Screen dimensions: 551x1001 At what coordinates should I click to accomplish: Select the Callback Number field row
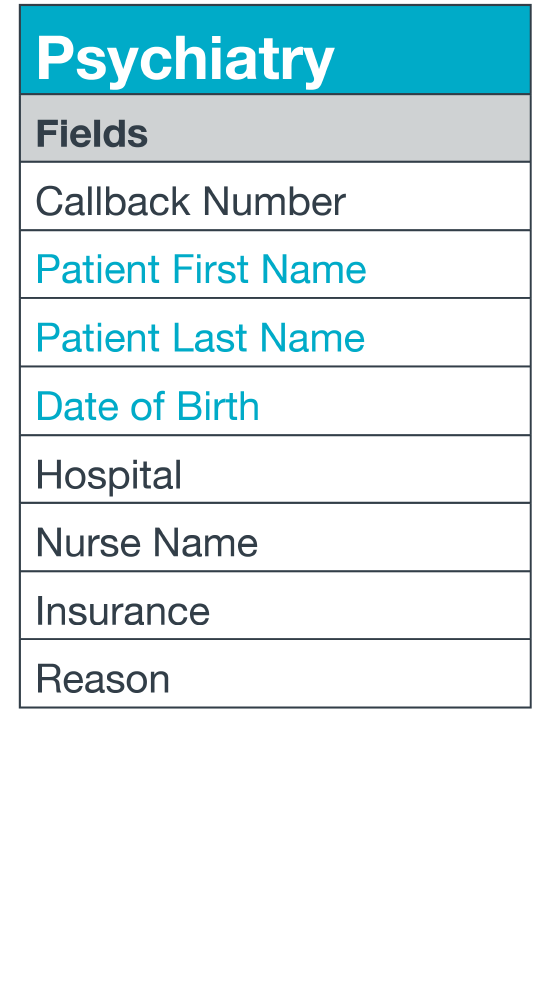click(x=275, y=196)
